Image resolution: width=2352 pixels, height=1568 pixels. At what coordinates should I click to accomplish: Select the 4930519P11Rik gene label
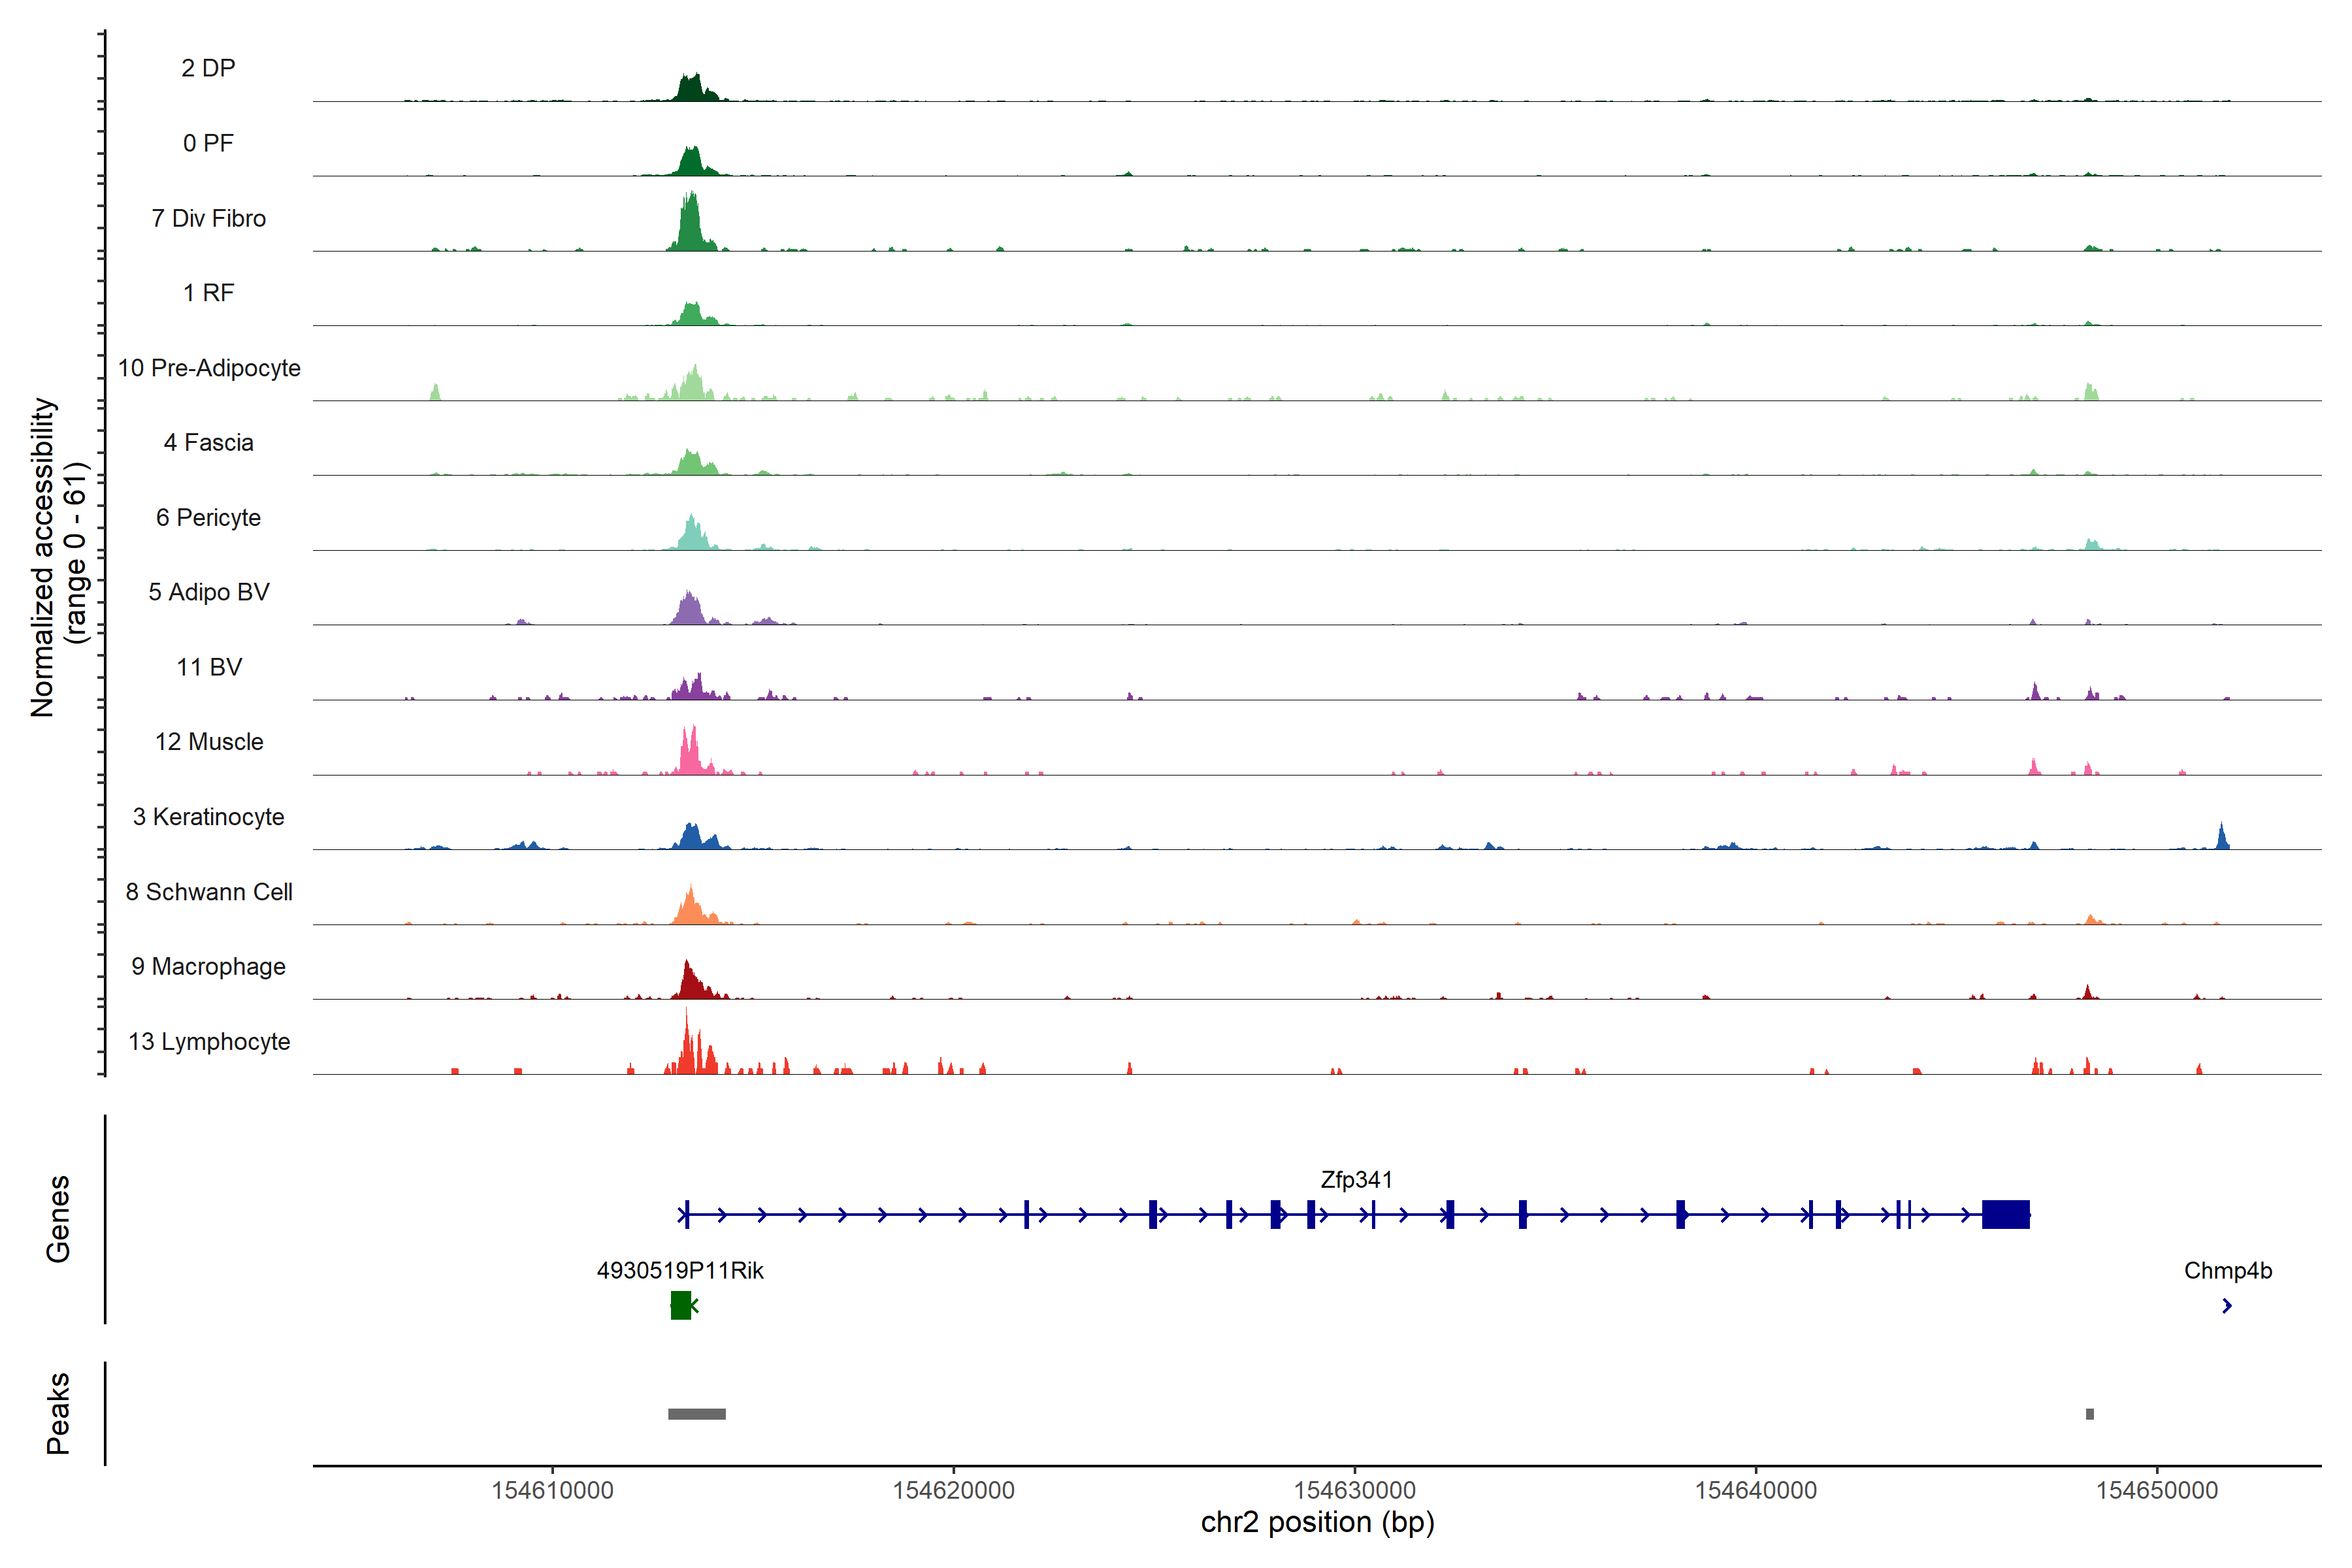[x=680, y=1270]
